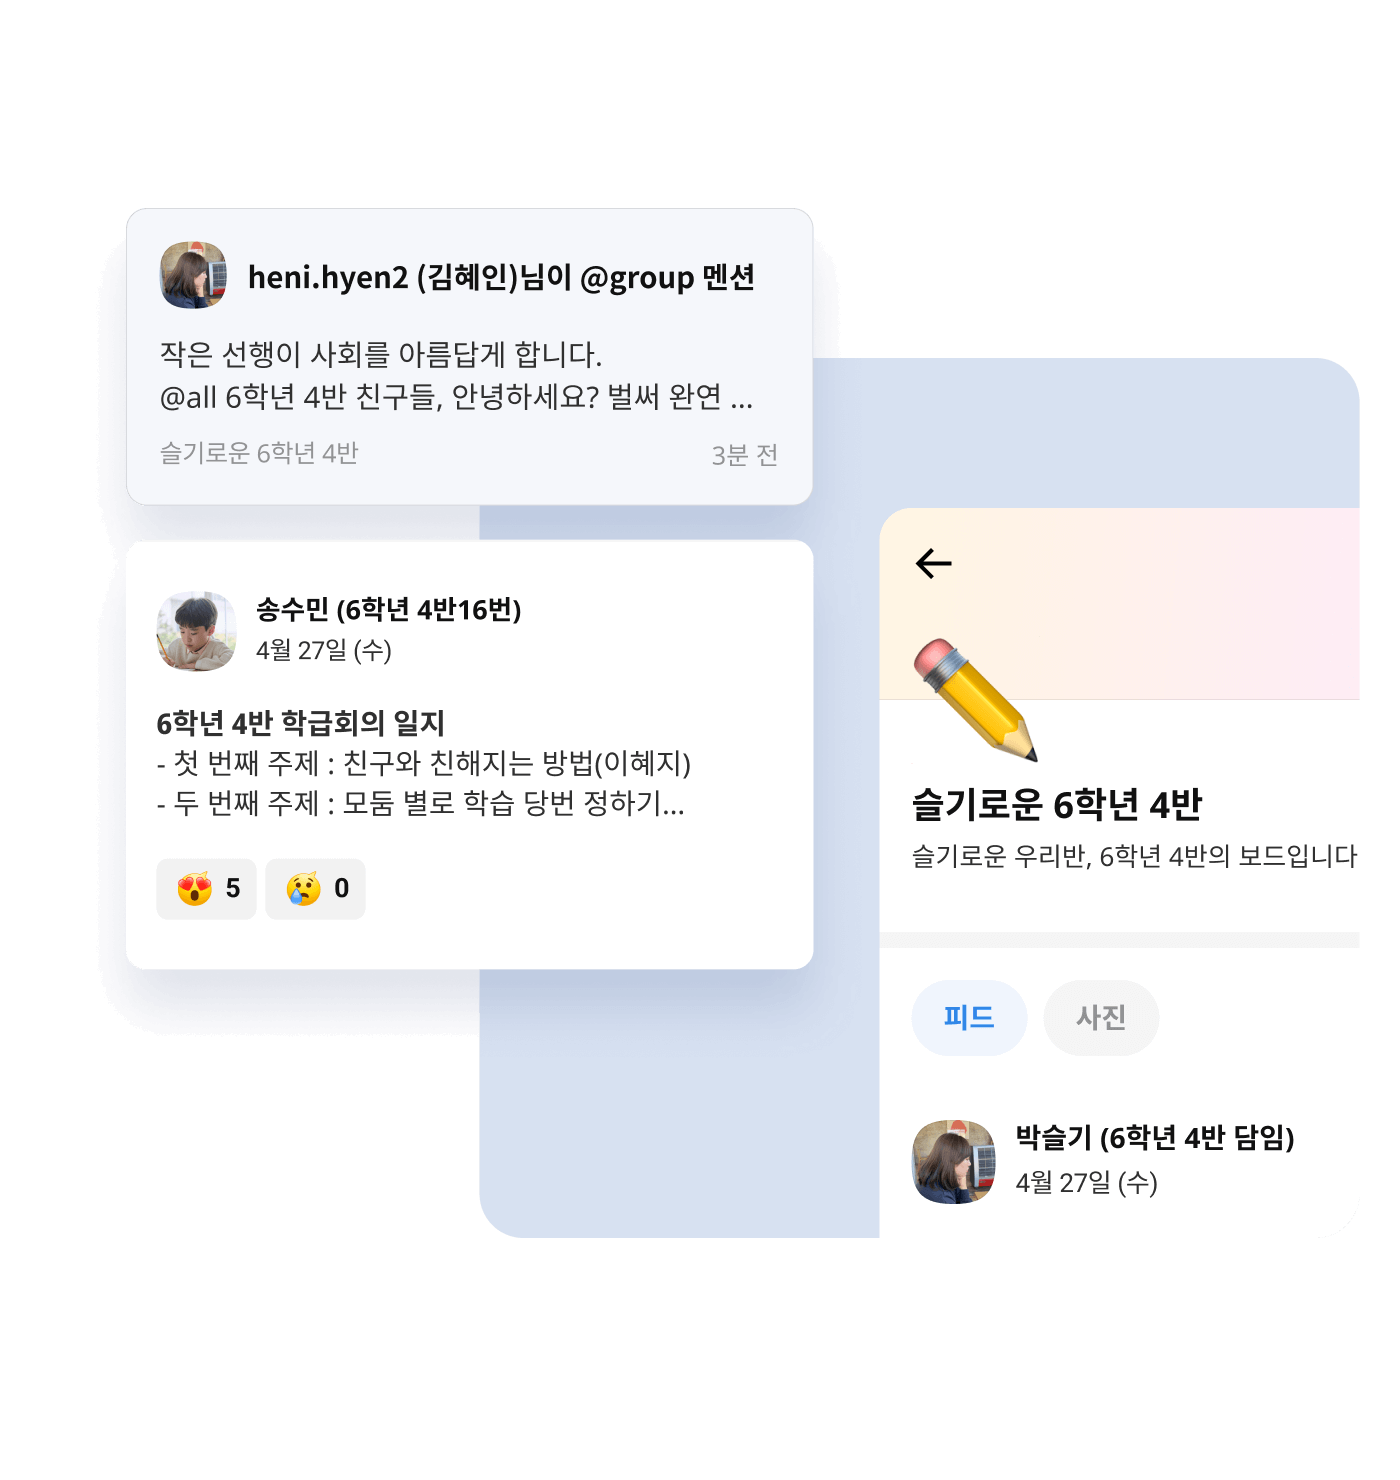Switch to the 피드 tab
The height and width of the screenshot is (1480, 1400).
tap(969, 1017)
